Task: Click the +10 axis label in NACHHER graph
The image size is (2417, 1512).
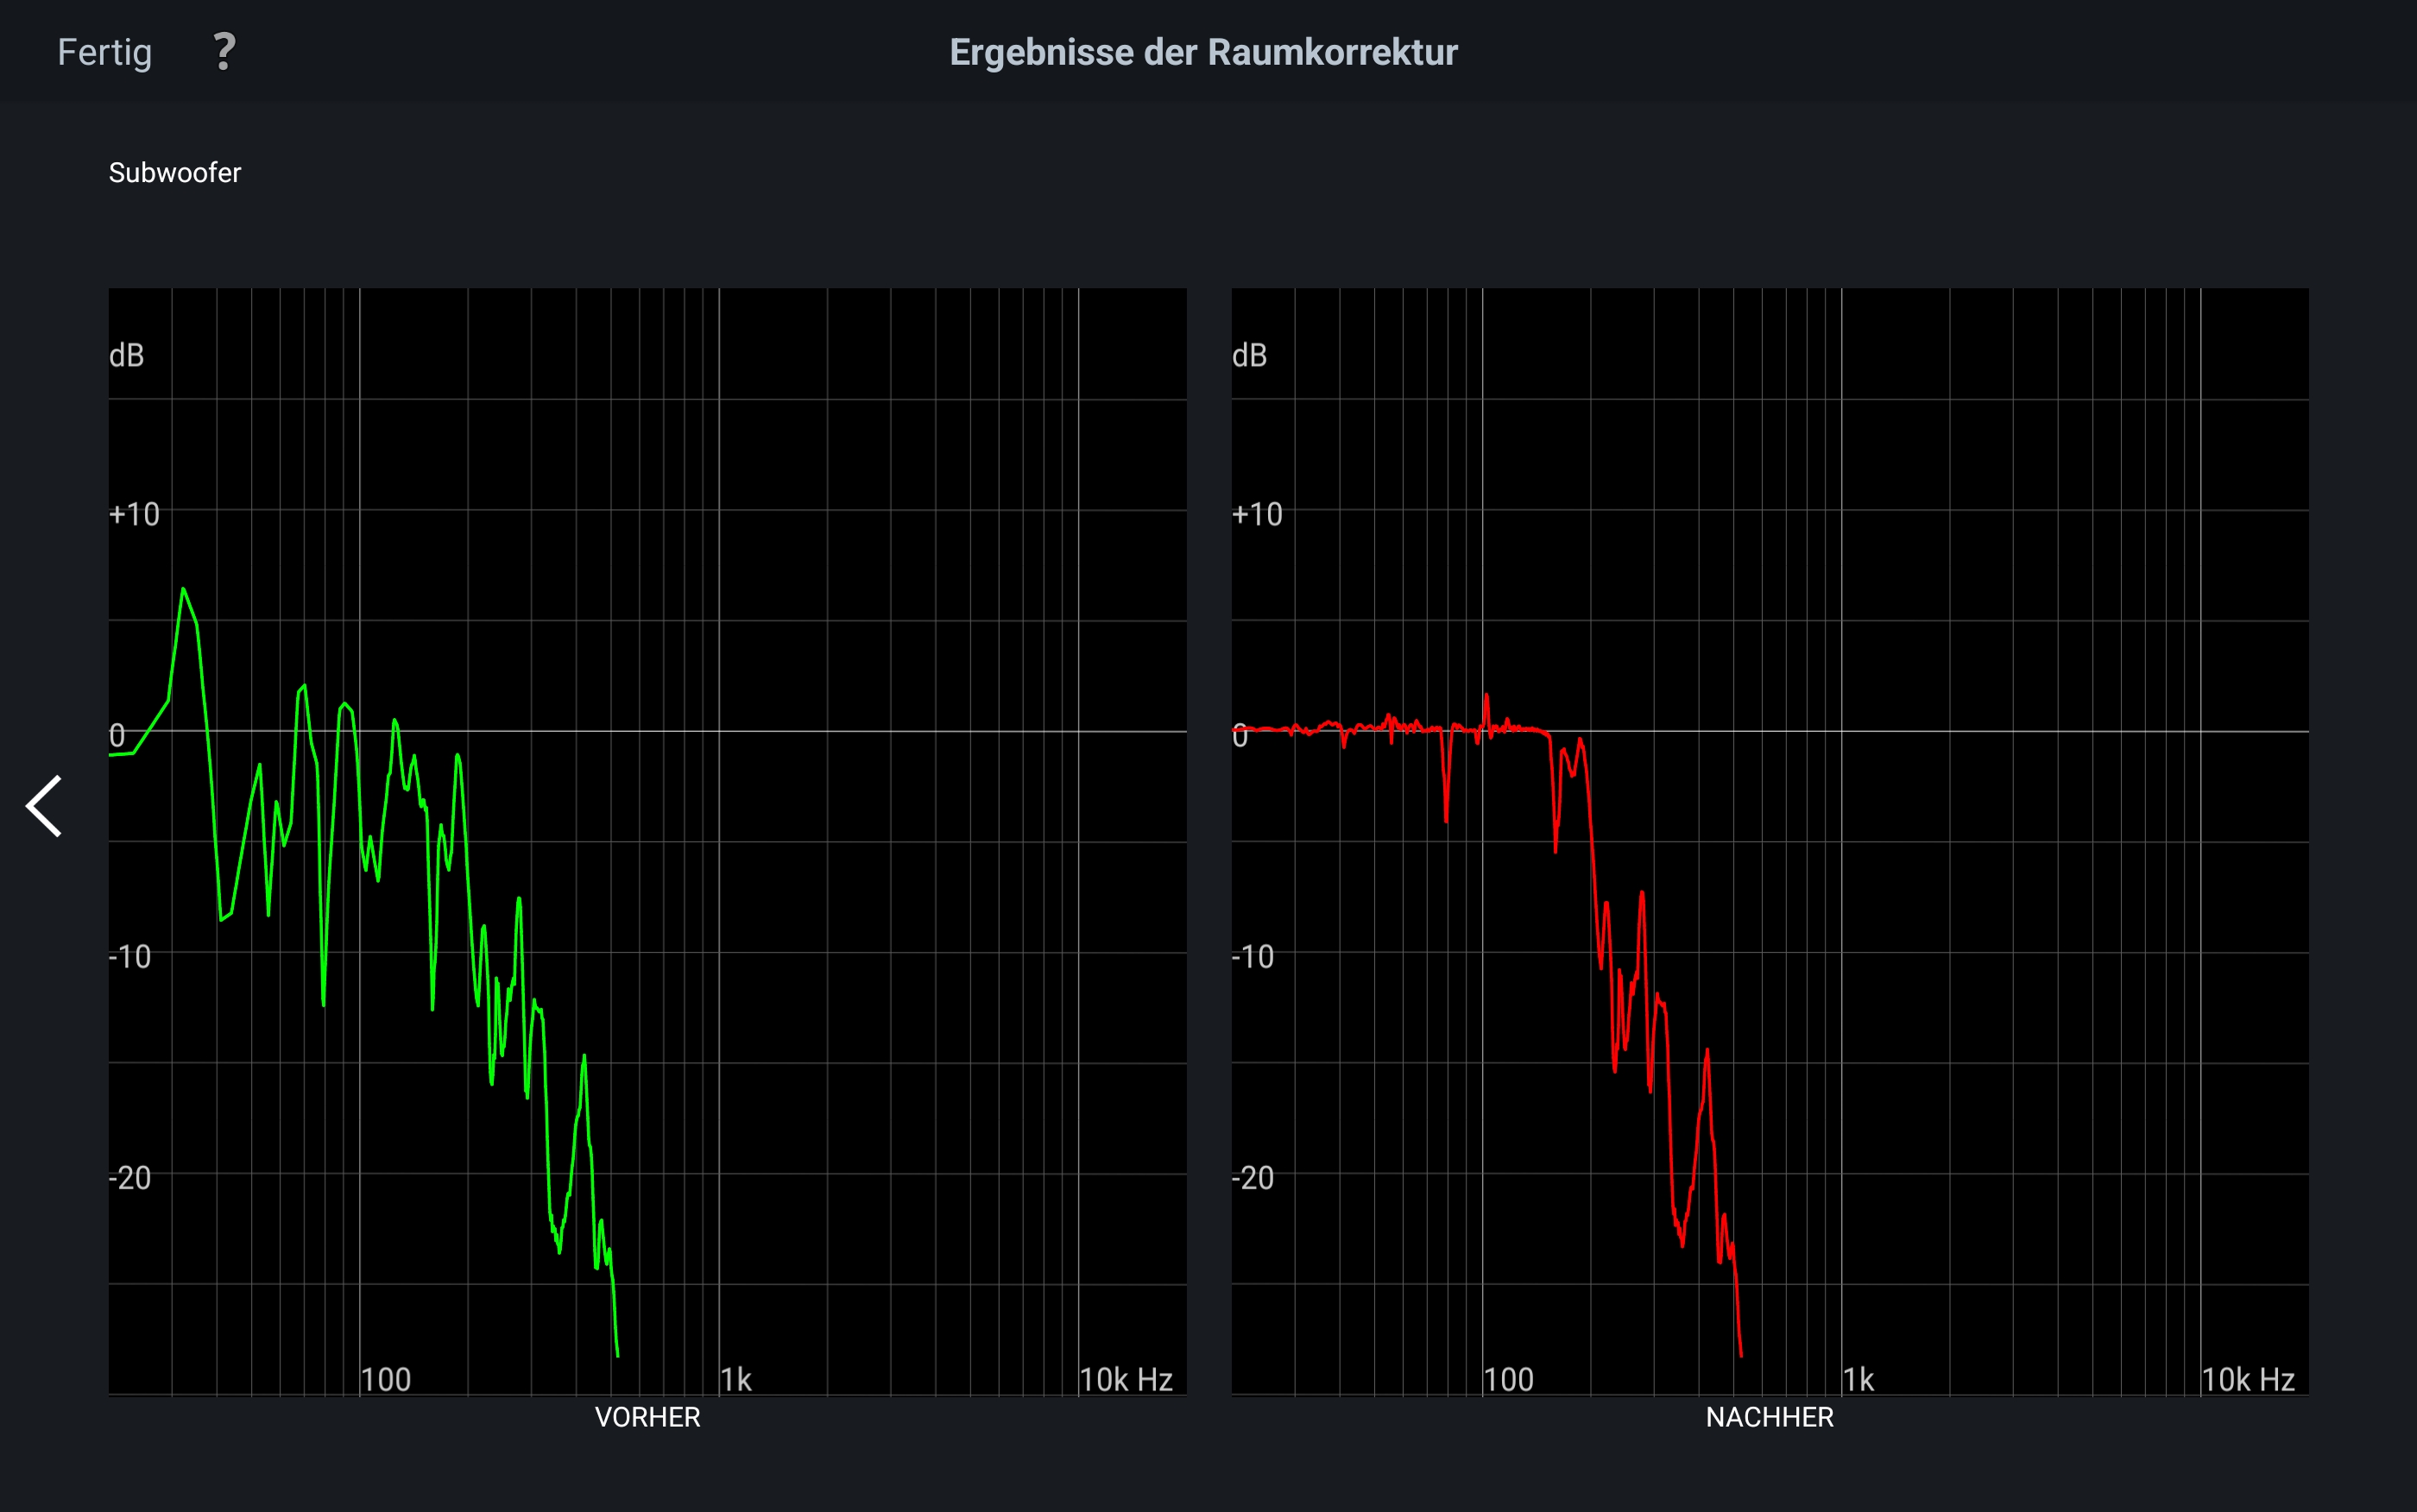Action: click(x=1257, y=514)
